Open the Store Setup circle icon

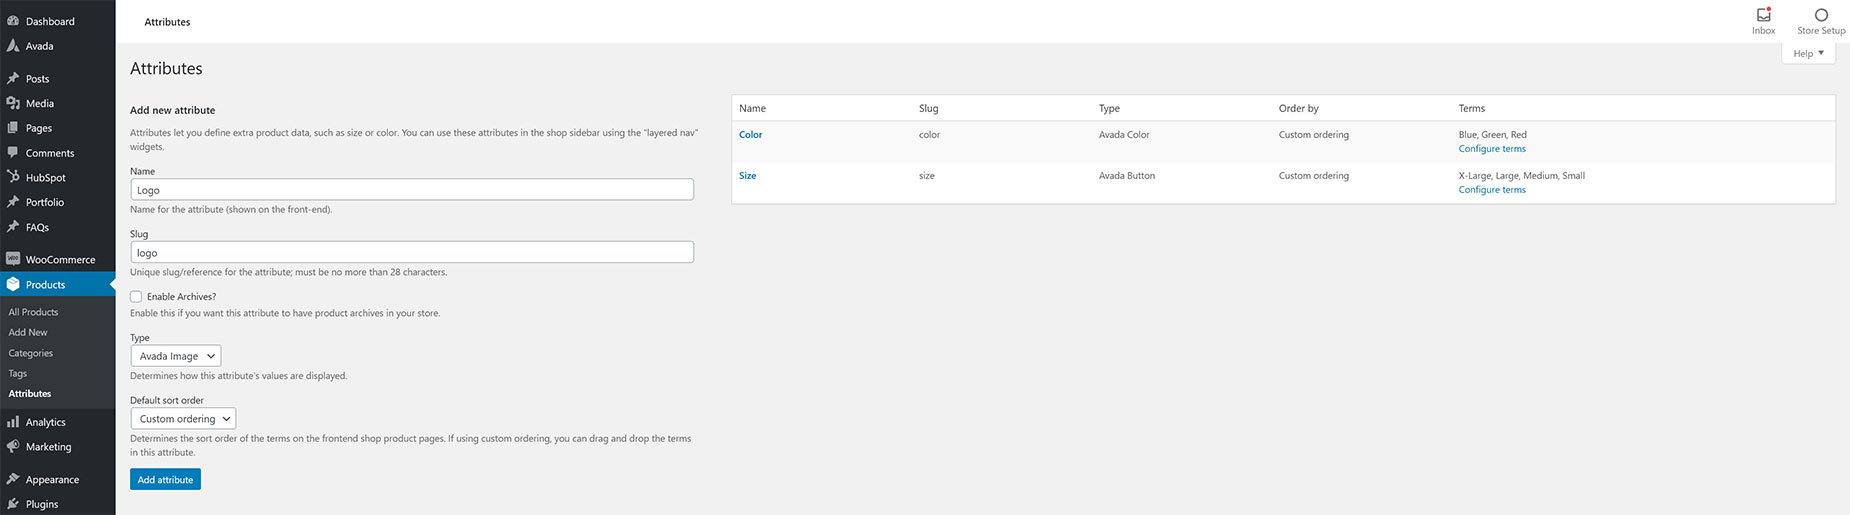click(1821, 15)
